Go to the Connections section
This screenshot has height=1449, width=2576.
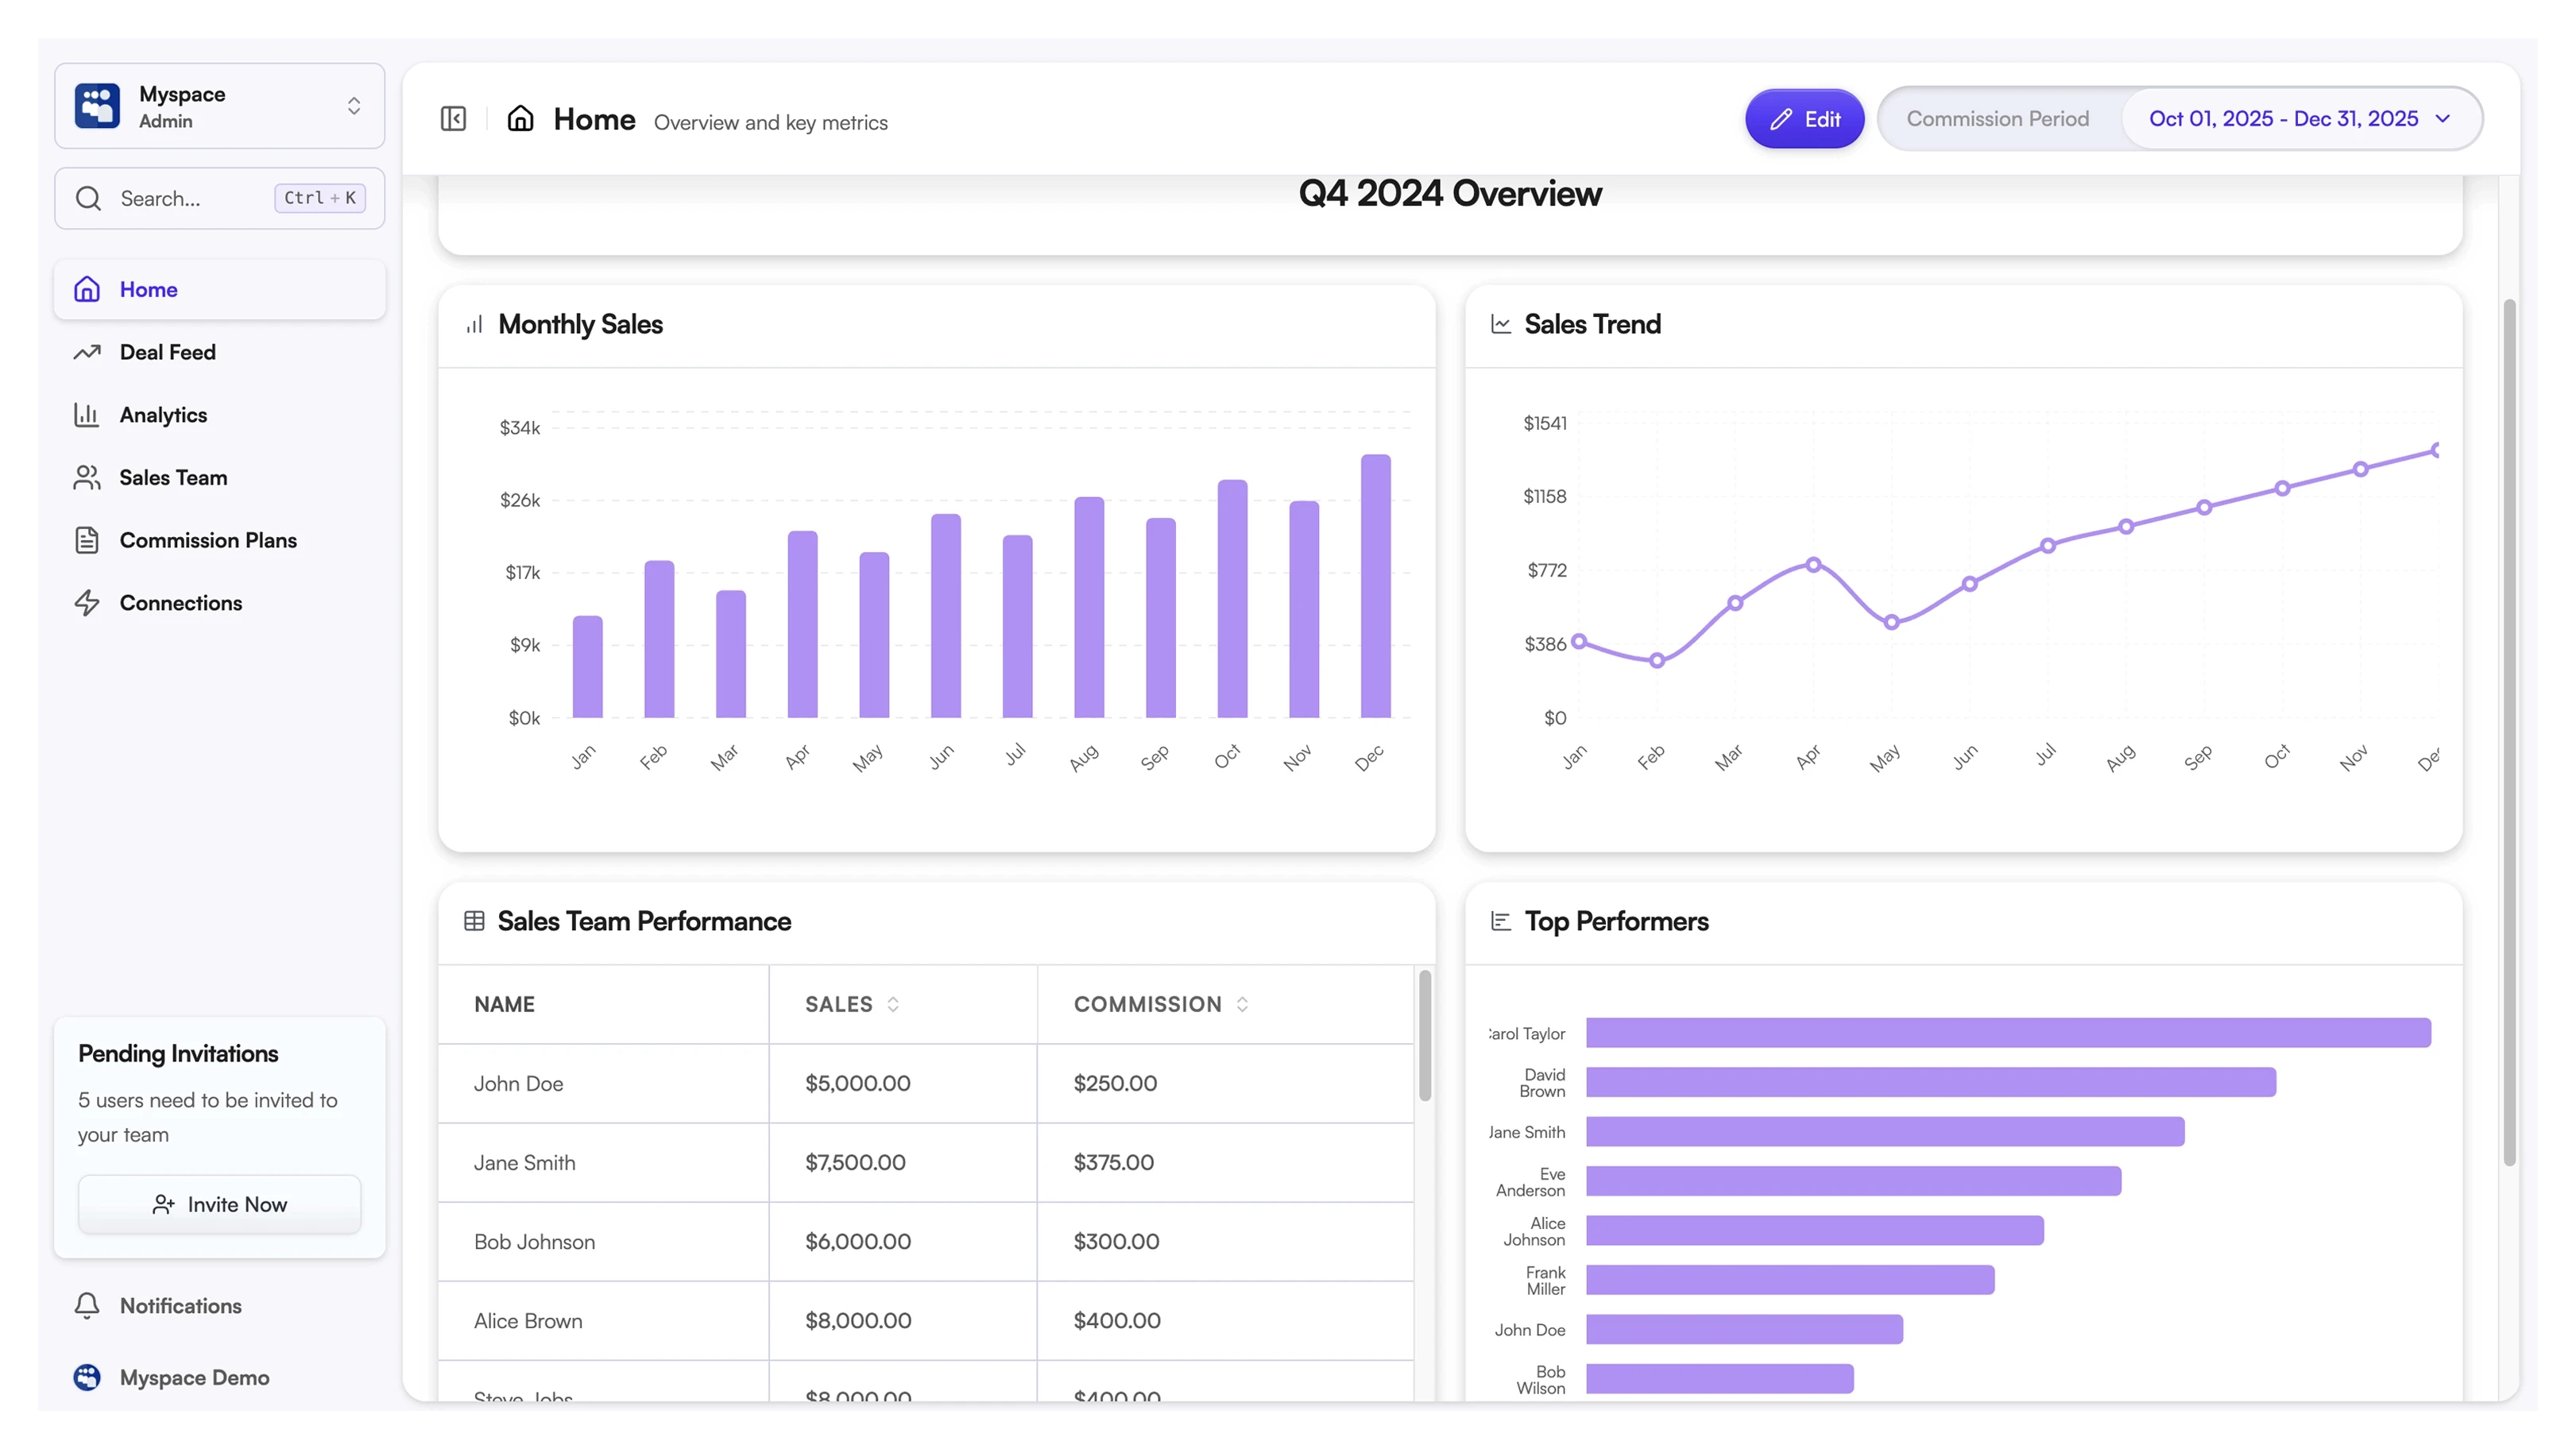tap(180, 603)
